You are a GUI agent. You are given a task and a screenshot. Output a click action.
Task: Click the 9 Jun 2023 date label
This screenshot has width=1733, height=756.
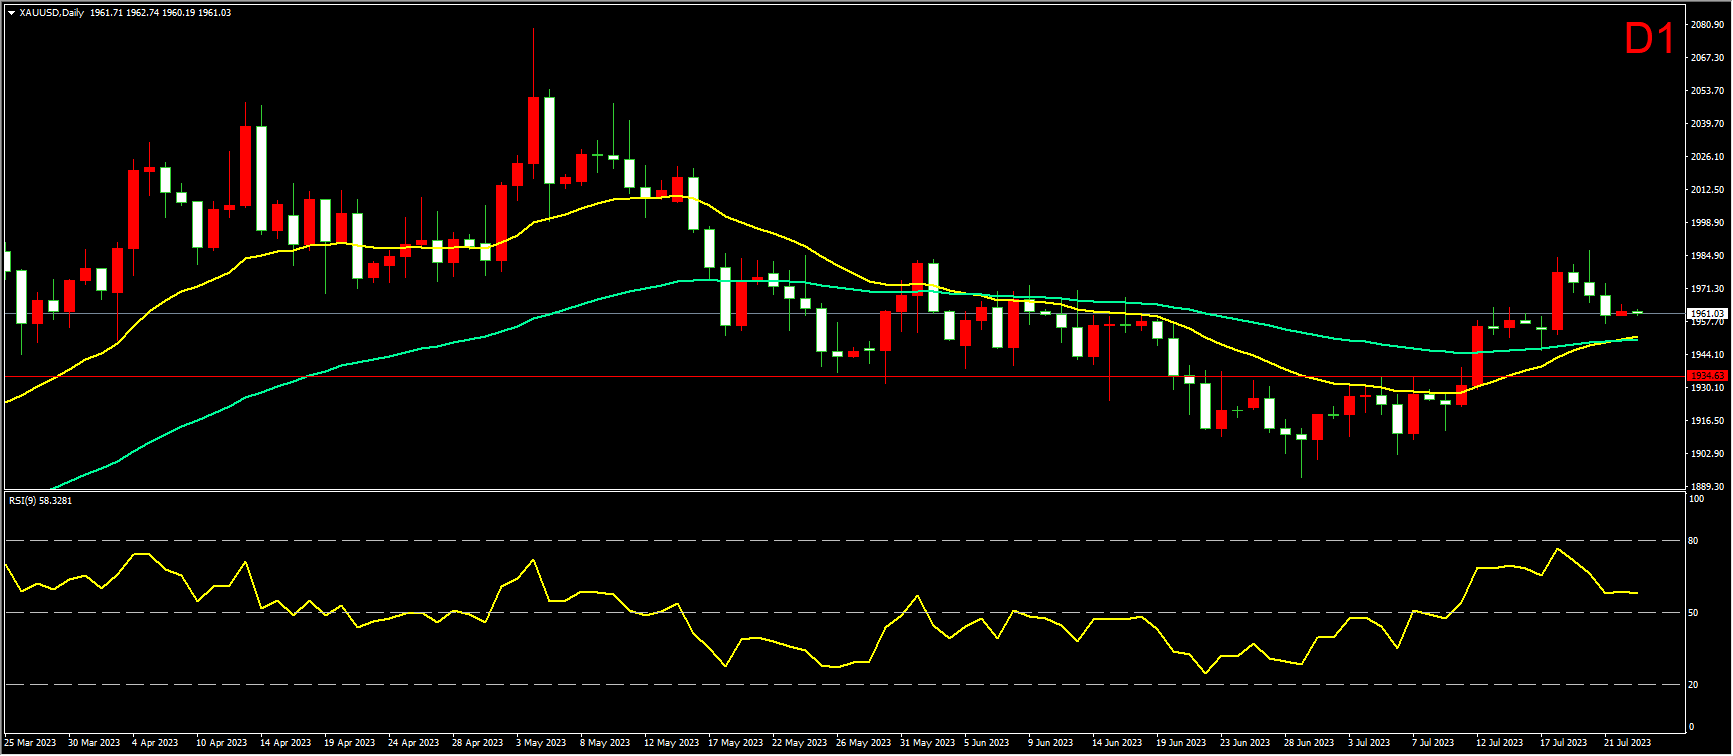tap(1051, 743)
